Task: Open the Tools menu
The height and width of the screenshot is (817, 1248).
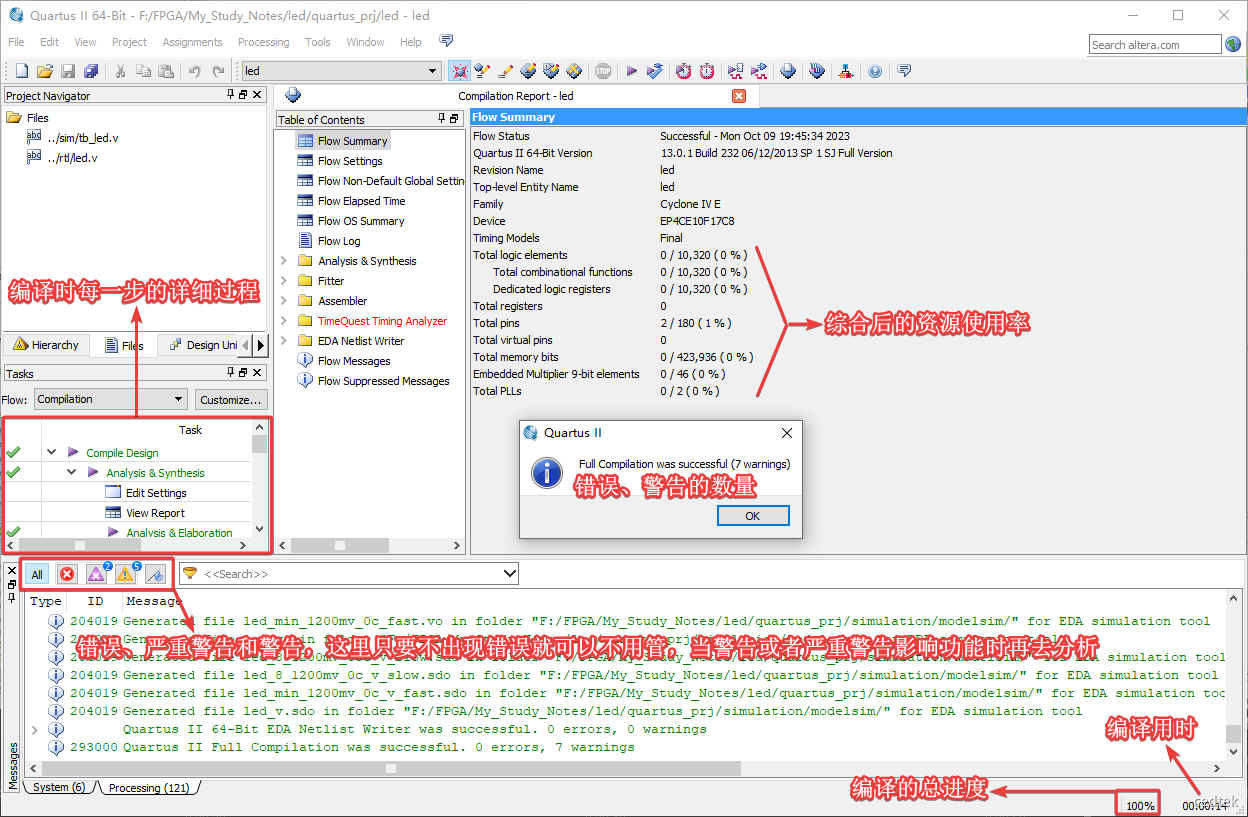Action: 318,42
